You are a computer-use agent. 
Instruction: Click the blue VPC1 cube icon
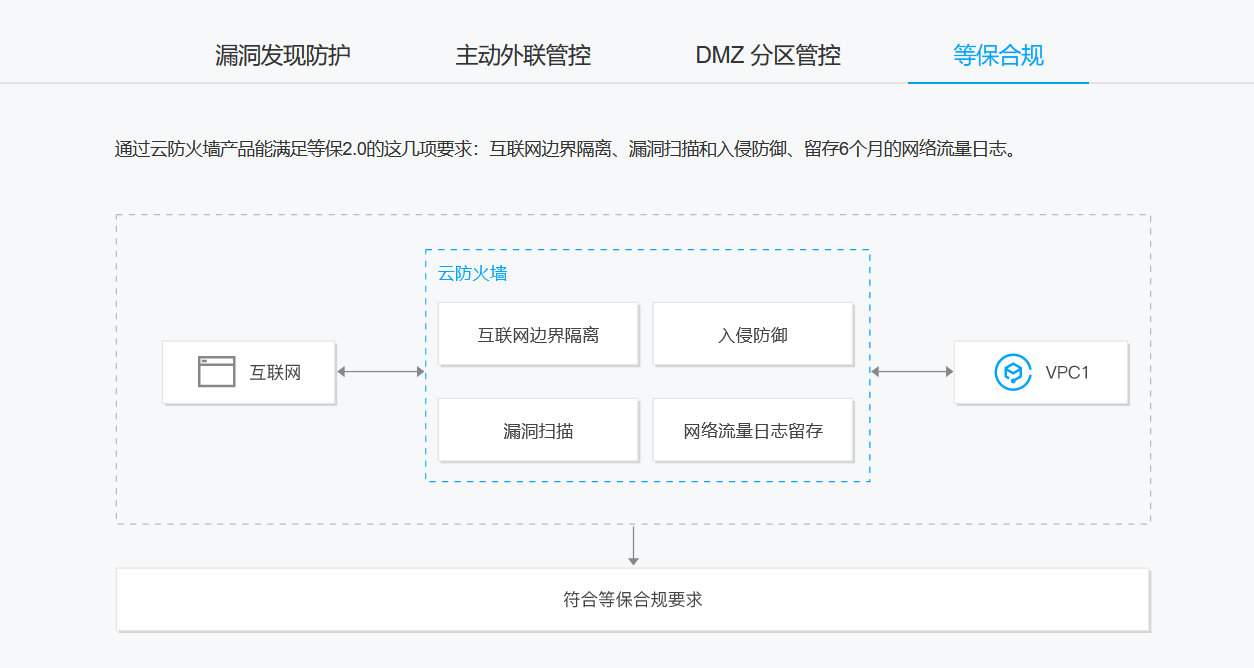pyautogui.click(x=1012, y=372)
